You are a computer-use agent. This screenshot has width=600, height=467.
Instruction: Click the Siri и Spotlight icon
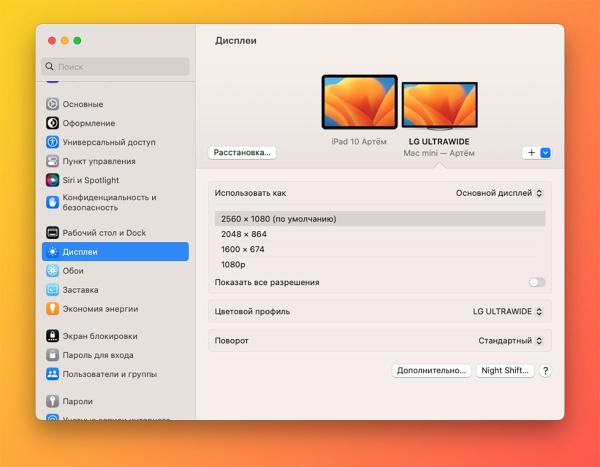[52, 180]
